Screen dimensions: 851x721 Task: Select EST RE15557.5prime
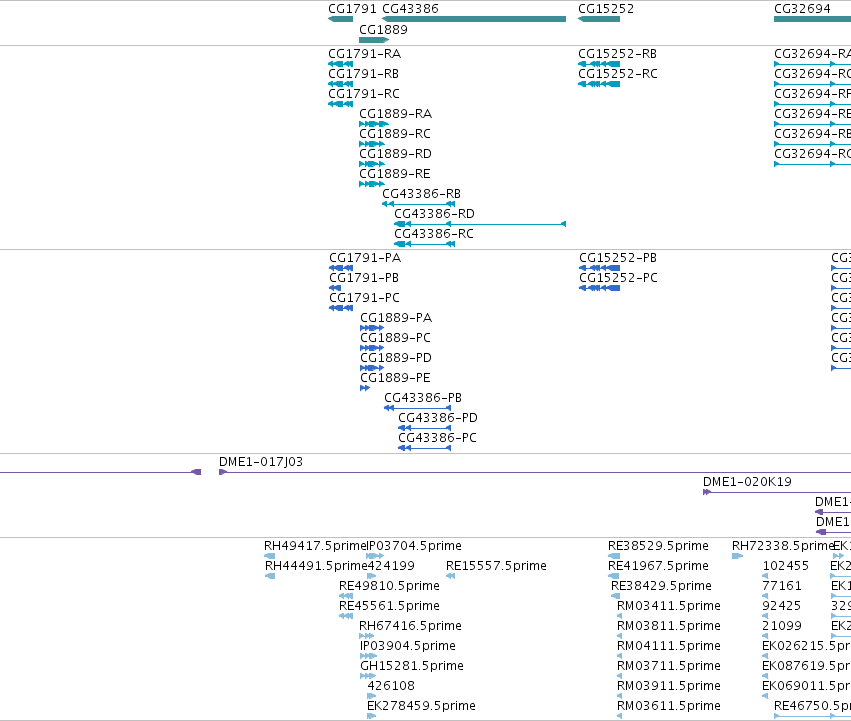click(496, 566)
